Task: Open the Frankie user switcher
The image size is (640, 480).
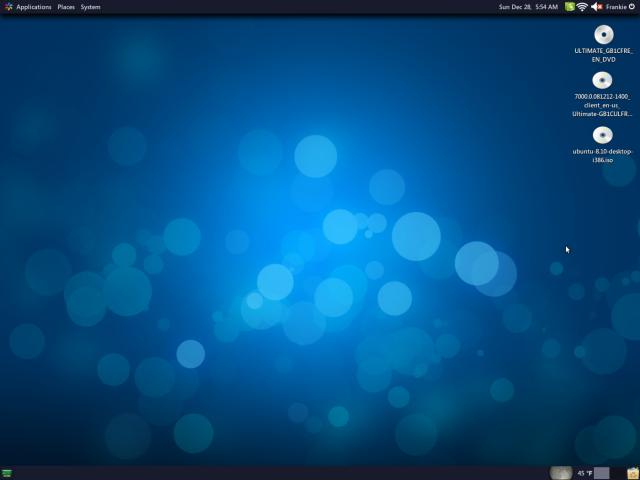Action: (x=616, y=7)
